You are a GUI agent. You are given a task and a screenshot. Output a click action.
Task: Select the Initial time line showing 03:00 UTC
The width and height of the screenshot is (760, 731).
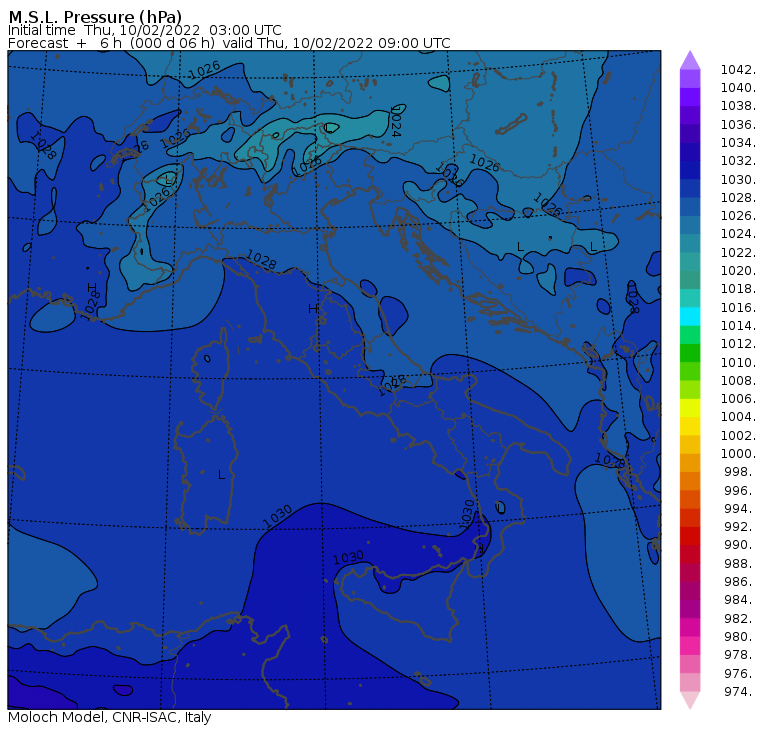pyautogui.click(x=144, y=30)
